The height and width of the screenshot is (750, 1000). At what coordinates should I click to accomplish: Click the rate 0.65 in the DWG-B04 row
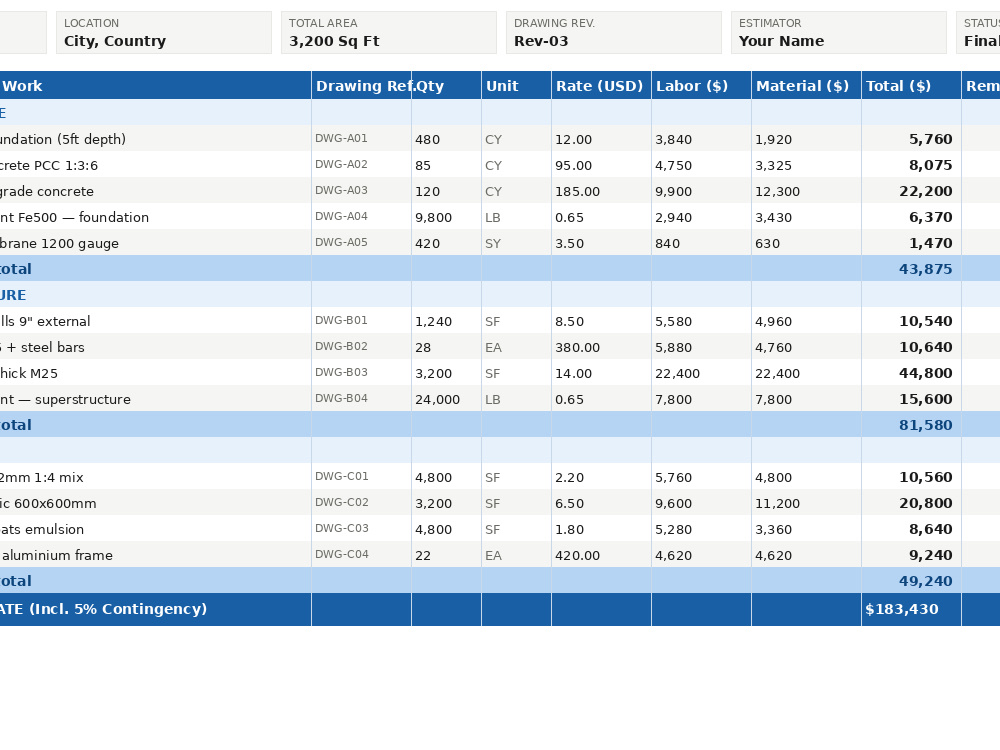point(569,400)
